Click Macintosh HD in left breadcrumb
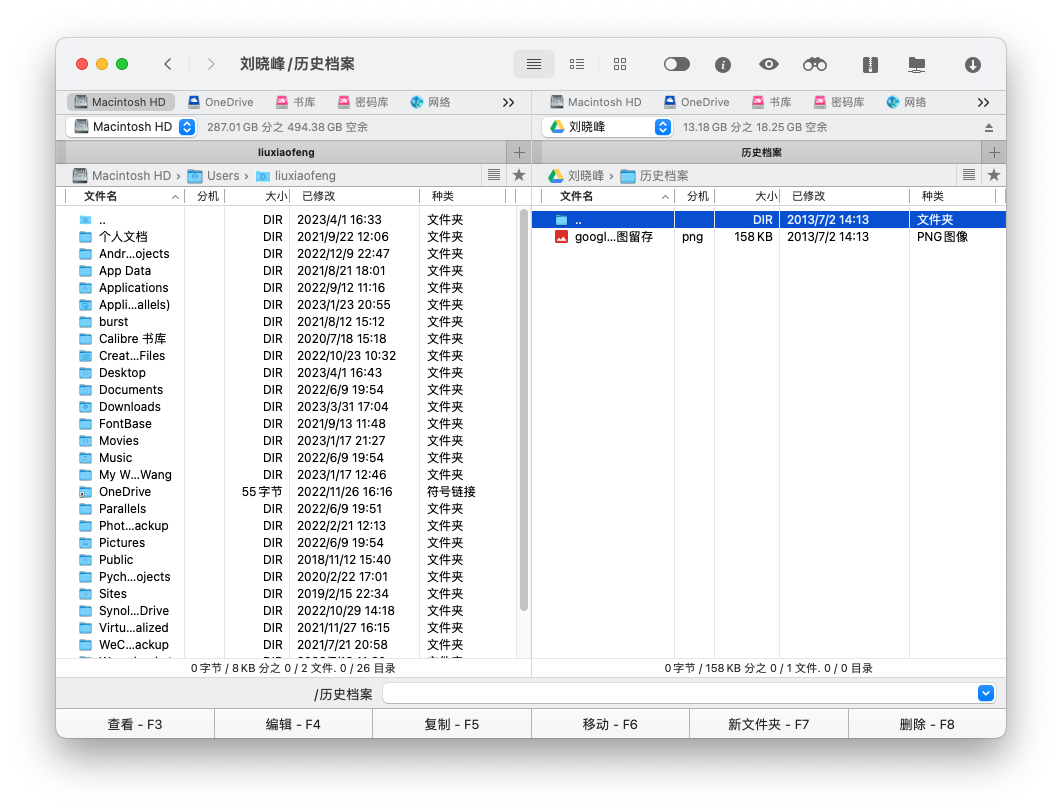 122,176
